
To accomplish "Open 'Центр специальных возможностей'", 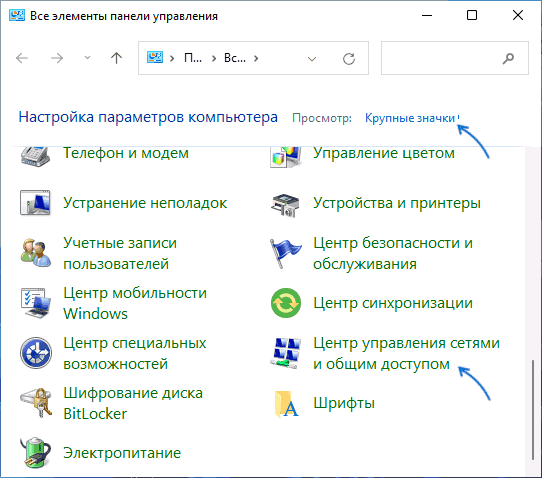I will tap(135, 353).
